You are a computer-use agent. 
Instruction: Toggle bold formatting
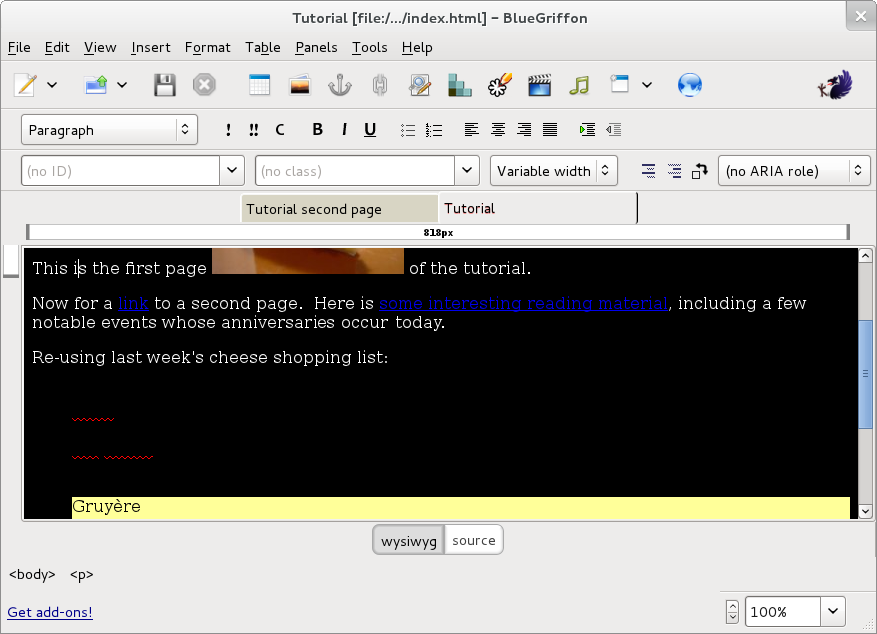tap(318, 130)
